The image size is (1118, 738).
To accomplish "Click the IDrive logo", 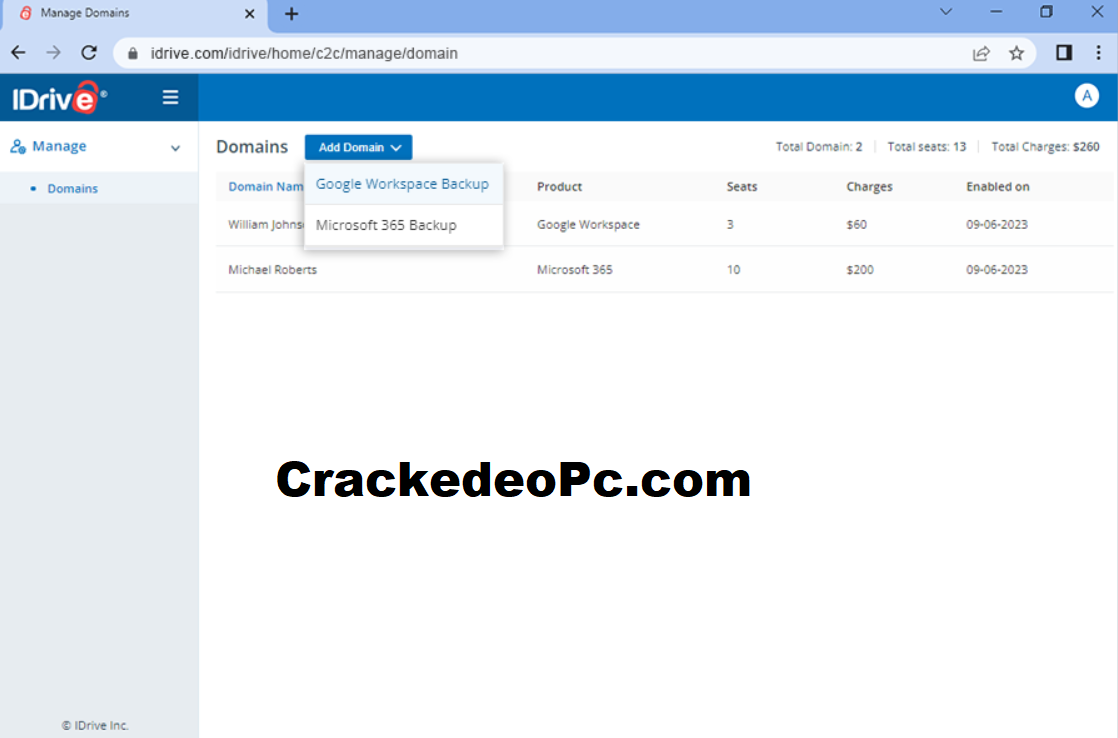I will point(60,98).
